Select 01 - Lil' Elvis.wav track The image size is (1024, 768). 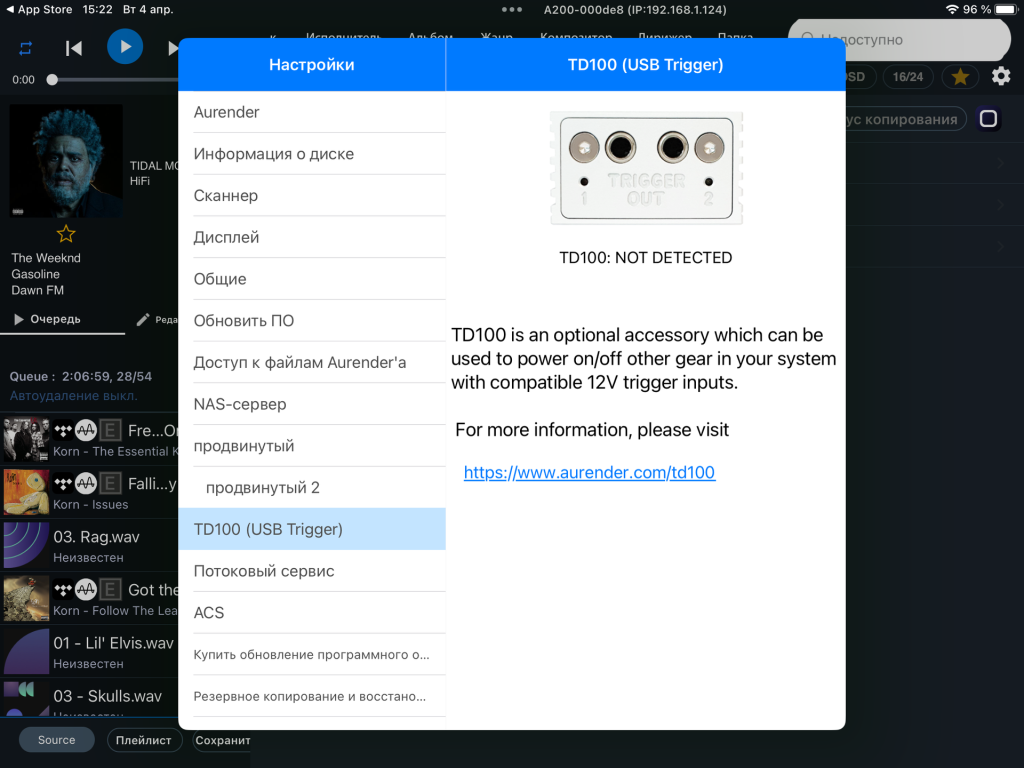(x=89, y=652)
